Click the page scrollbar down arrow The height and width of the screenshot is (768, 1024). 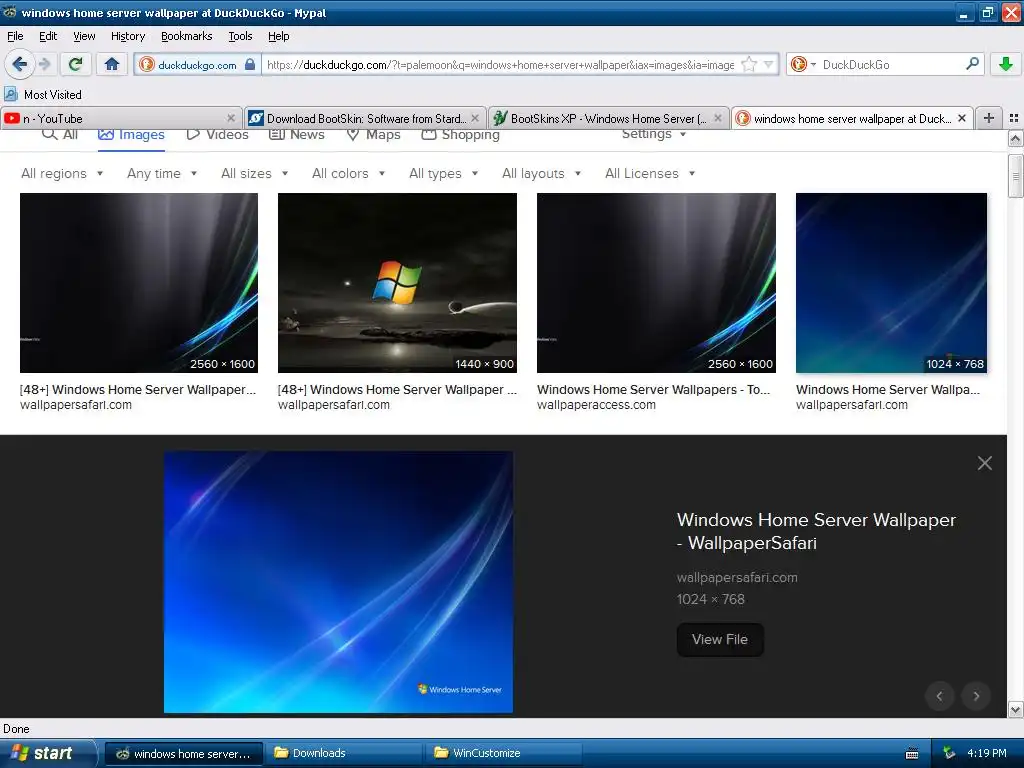tap(1015, 709)
